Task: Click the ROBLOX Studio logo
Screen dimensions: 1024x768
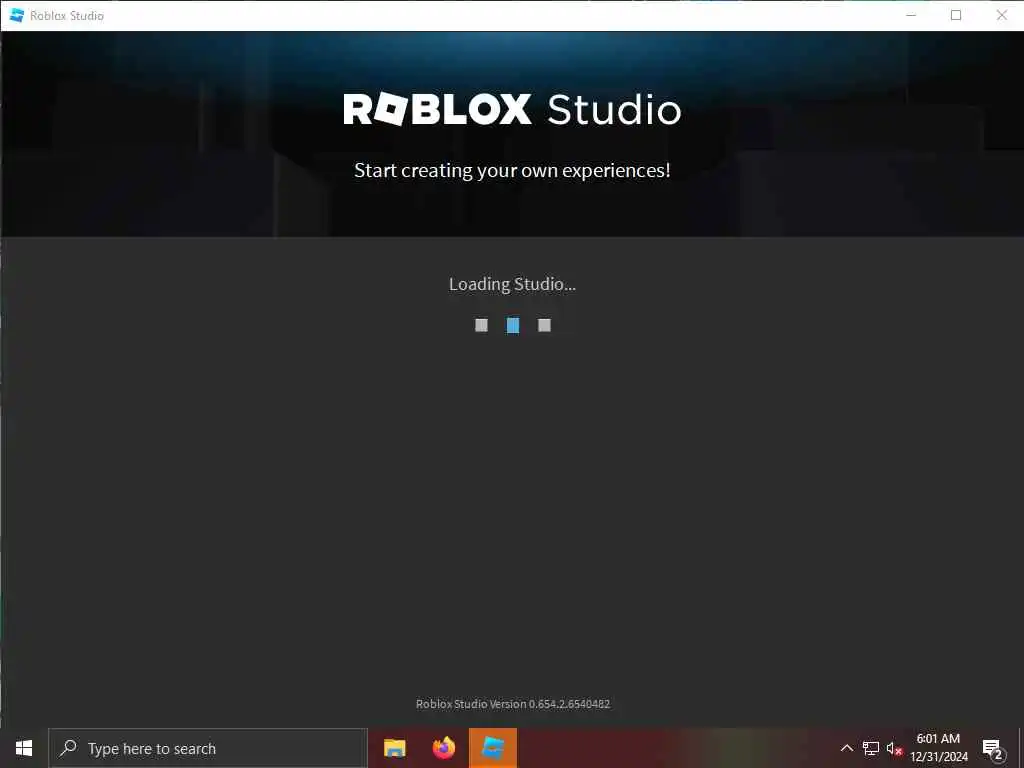Action: pyautogui.click(x=513, y=109)
